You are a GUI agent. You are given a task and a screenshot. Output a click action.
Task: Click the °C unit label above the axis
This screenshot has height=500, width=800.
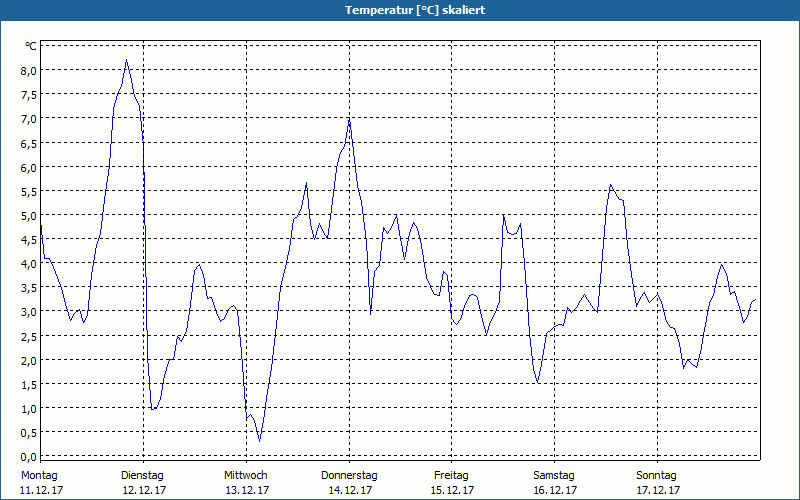[30, 46]
